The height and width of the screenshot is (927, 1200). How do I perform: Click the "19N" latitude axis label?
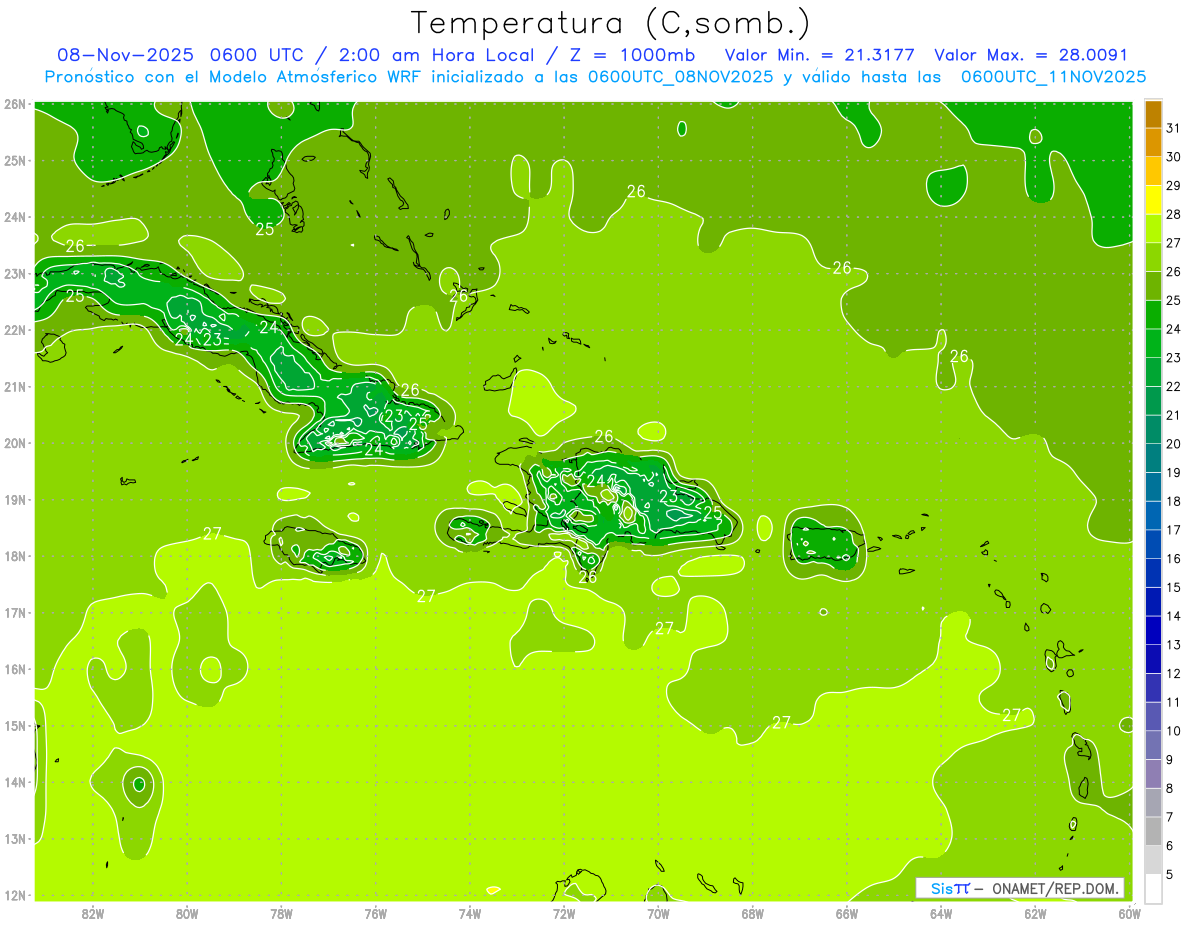pyautogui.click(x=14, y=500)
